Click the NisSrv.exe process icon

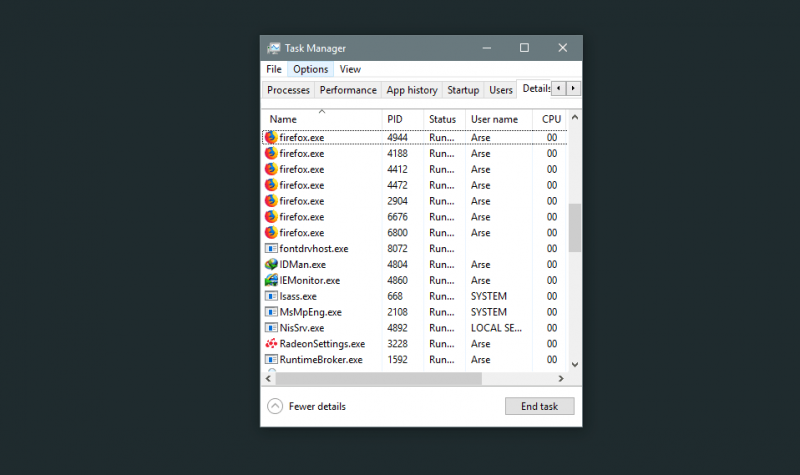[271, 328]
